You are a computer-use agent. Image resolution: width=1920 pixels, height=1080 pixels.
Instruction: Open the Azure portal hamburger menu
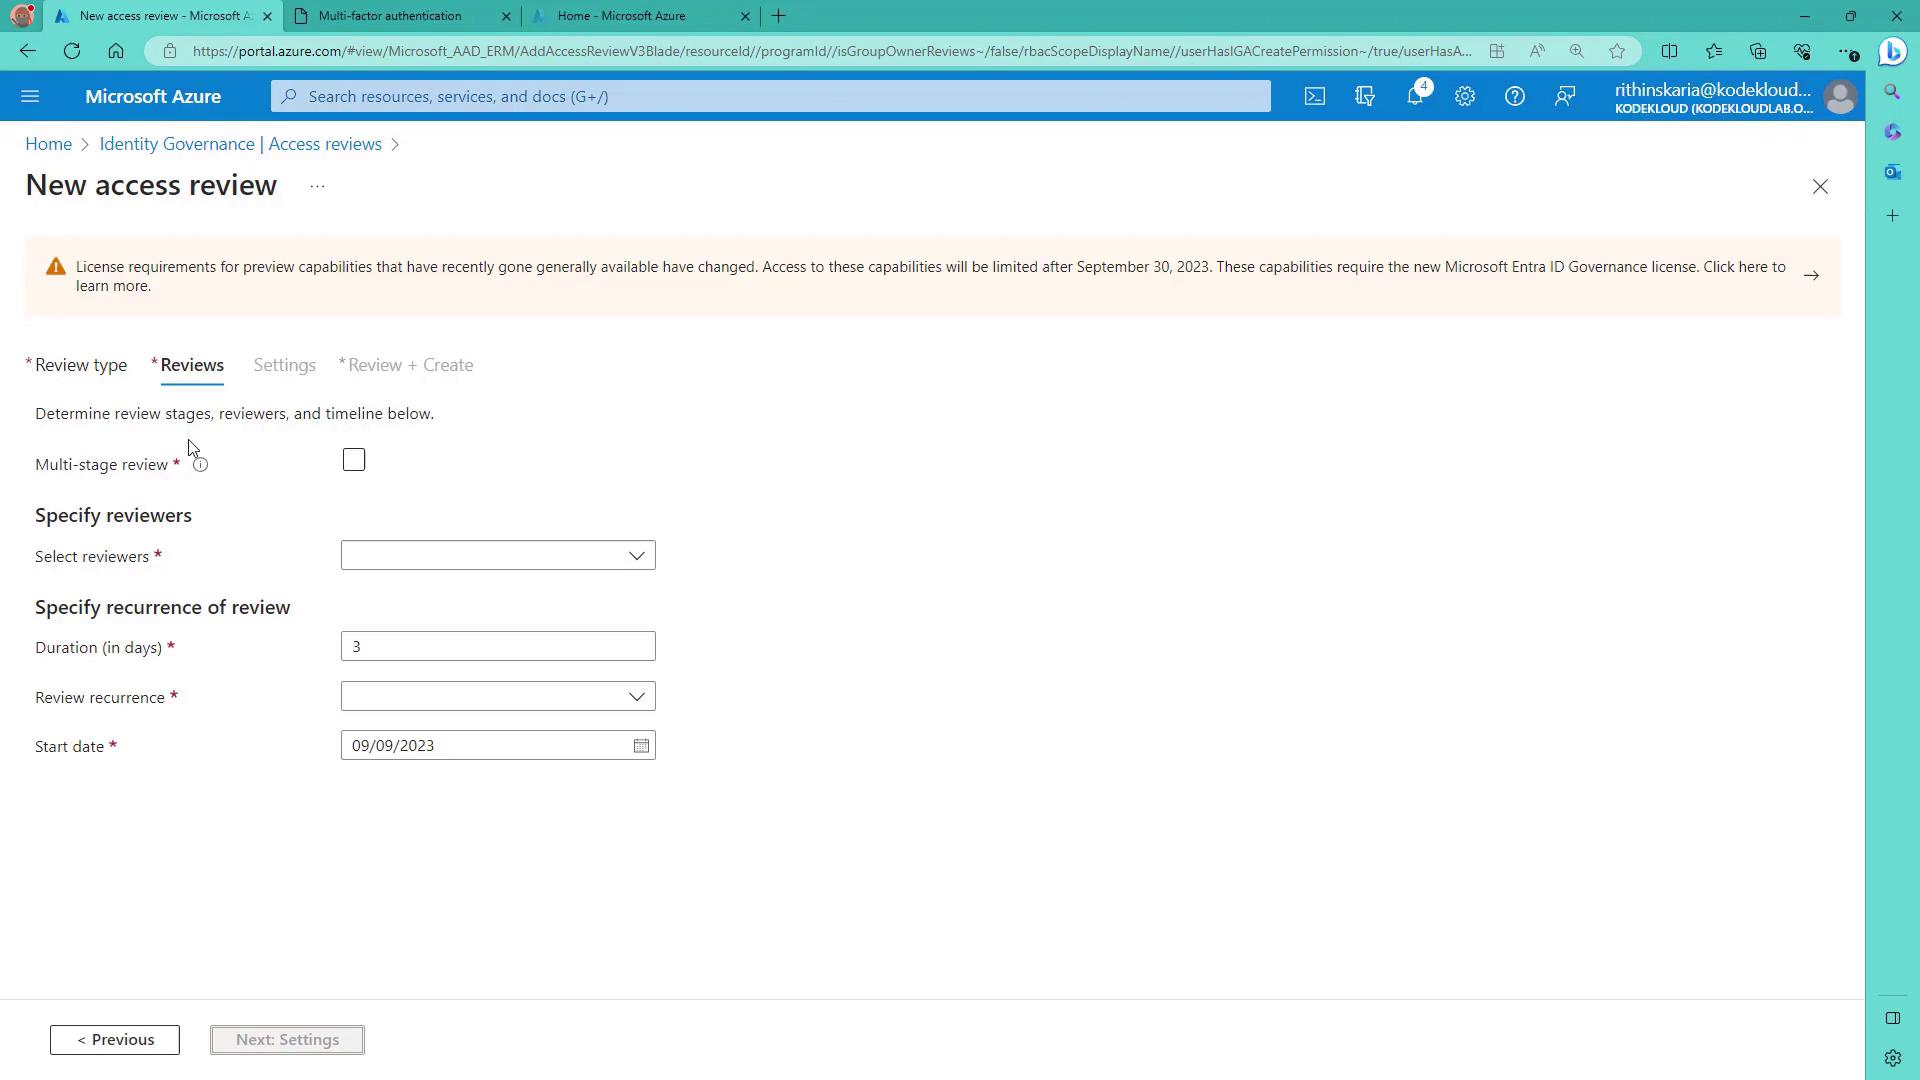click(30, 96)
